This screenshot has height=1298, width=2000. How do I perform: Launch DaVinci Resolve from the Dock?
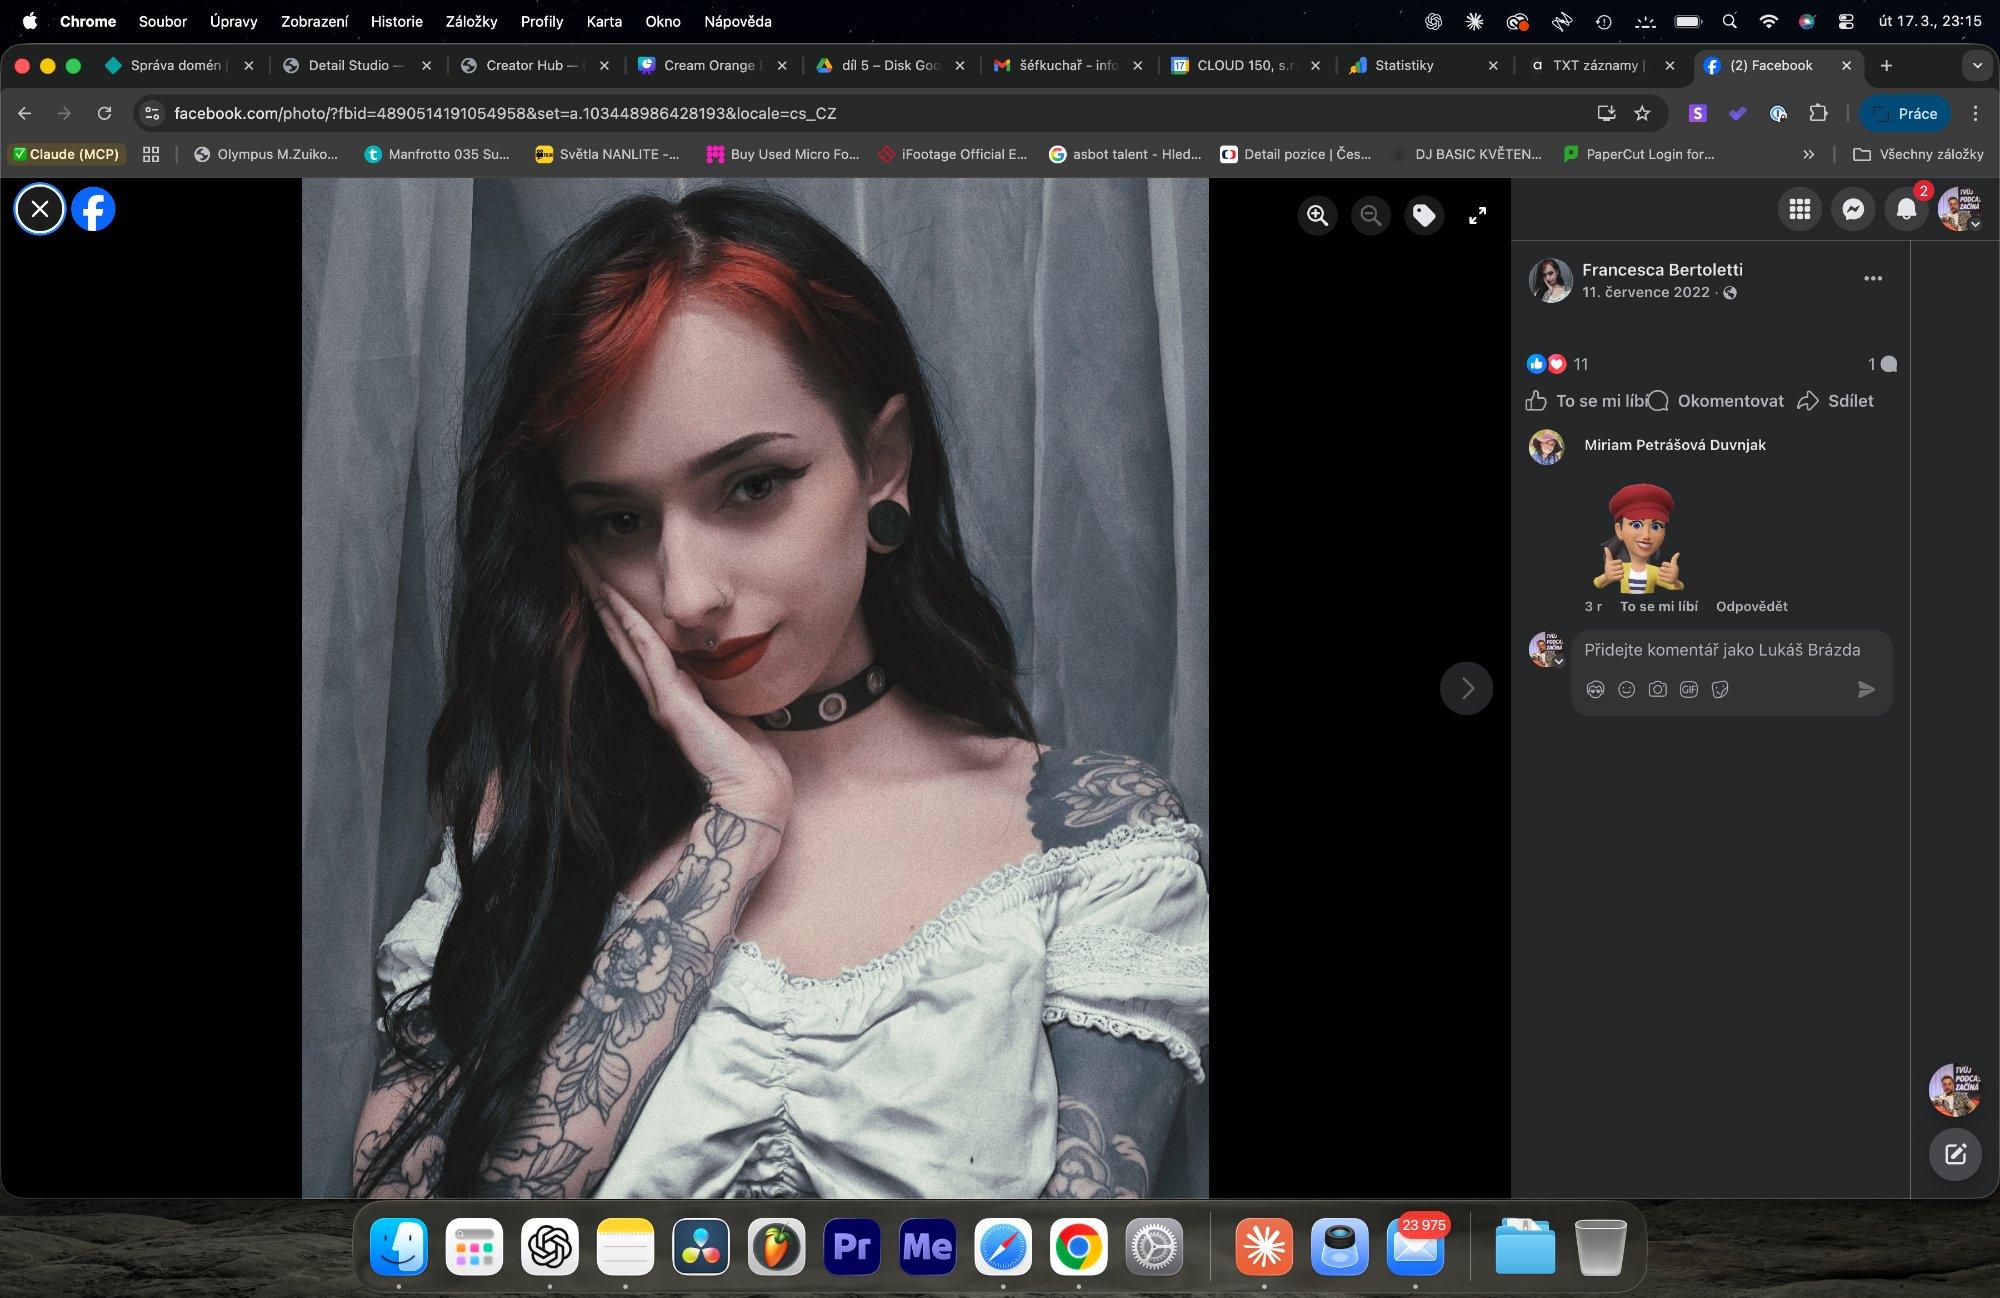(700, 1246)
